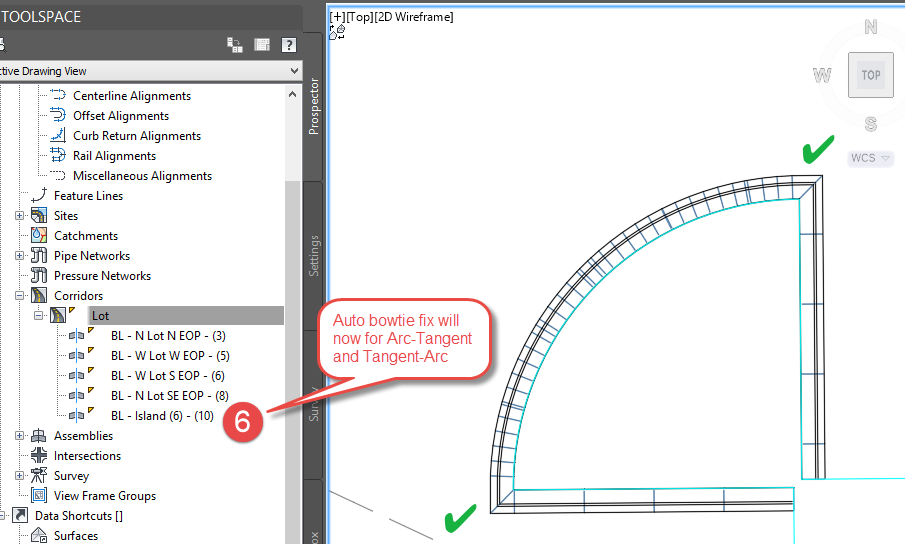Expand the Pipe Networks node
Viewport: 905px width, 544px height.
[20, 255]
